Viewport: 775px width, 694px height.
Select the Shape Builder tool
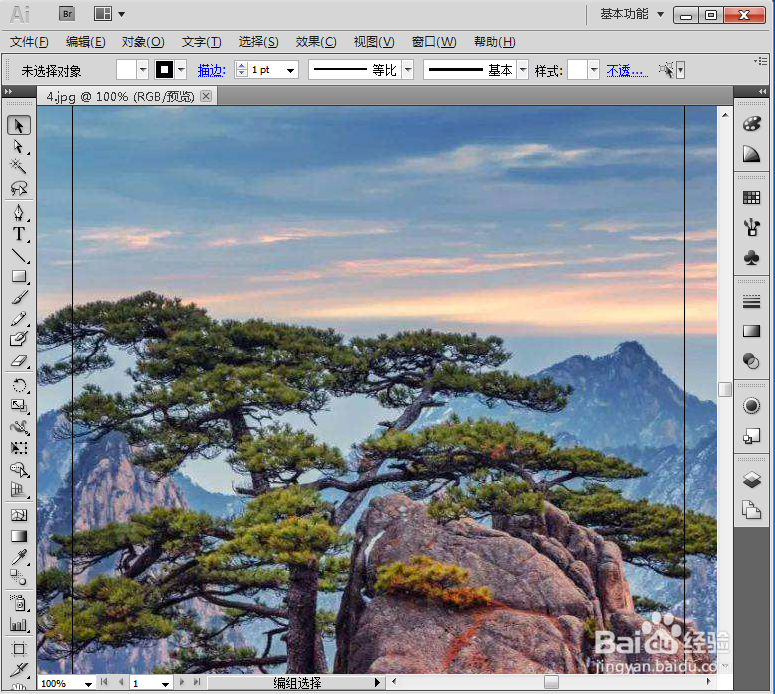(x=19, y=469)
